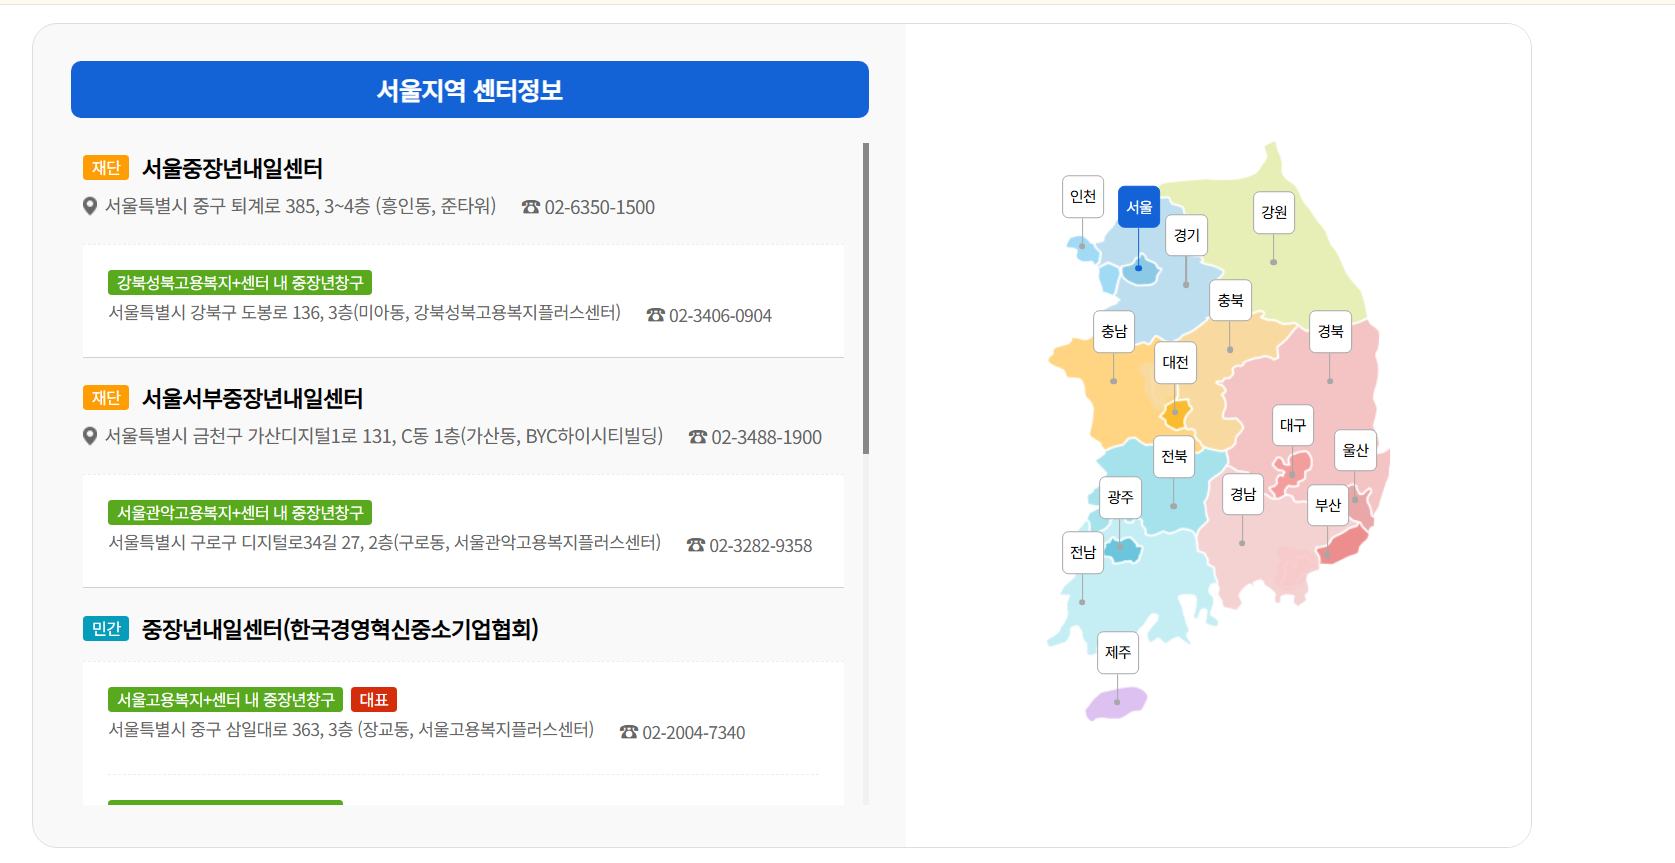
Task: Click the 중장년내일센터(한국경영혁신중소기업협회) heading
Action: coord(340,629)
